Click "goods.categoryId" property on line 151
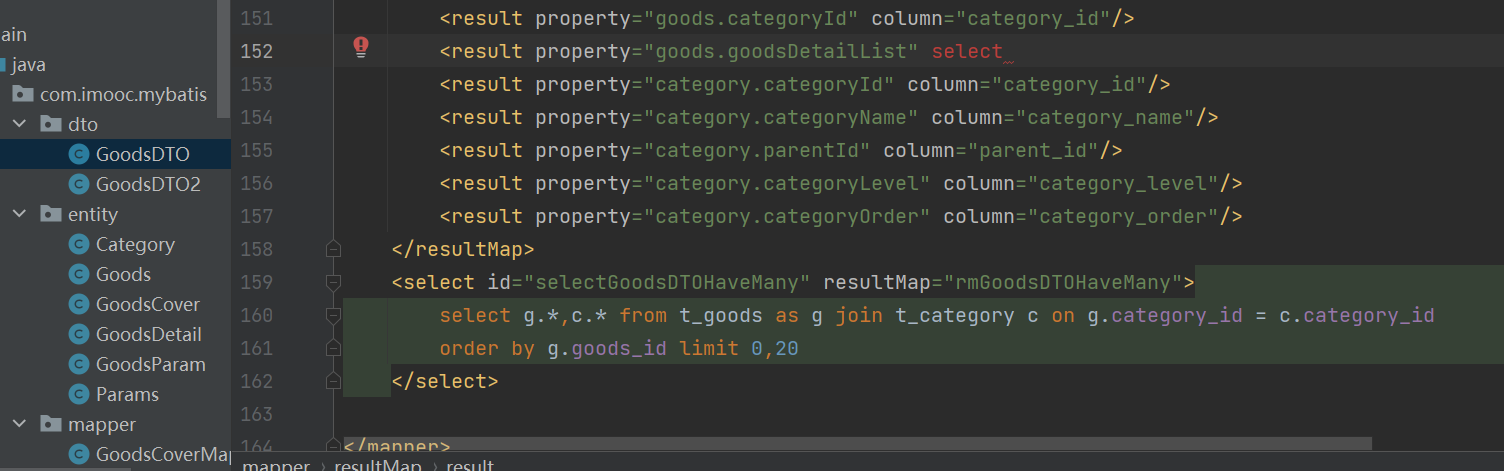Screen dimensions: 1504x471 click(x=750, y=18)
